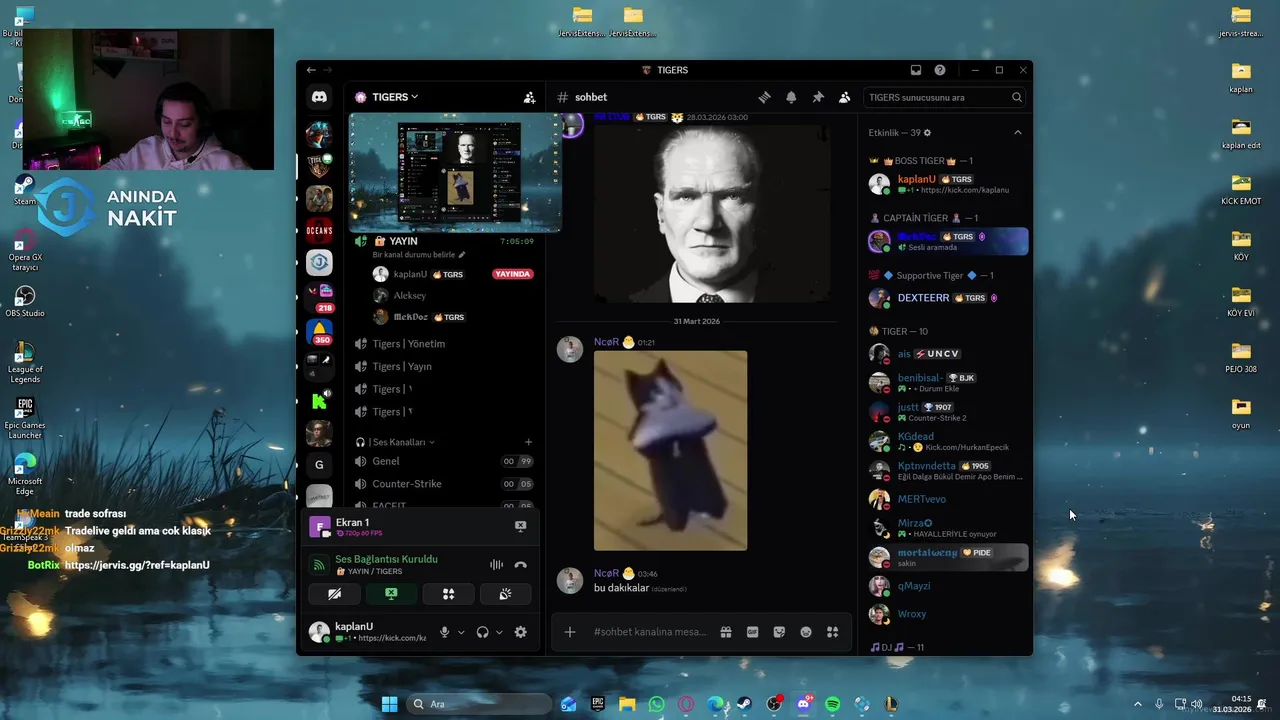Open the black-and-white portrait image

pos(712,212)
